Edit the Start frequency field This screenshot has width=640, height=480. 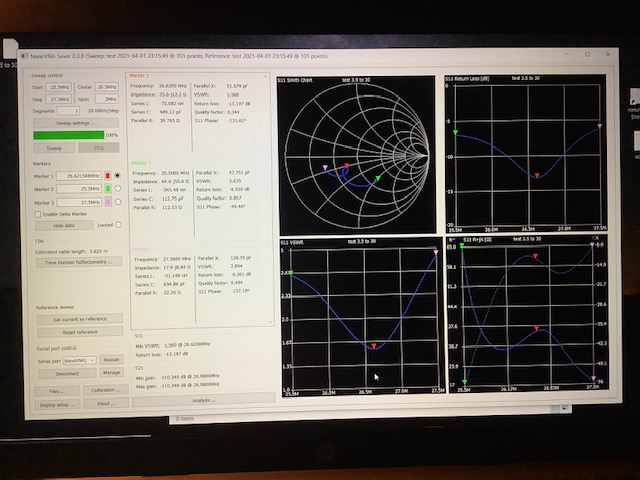coord(59,87)
